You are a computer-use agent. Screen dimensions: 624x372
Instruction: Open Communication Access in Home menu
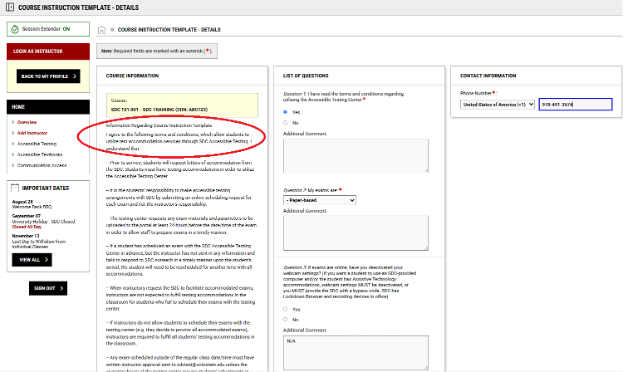click(42, 165)
